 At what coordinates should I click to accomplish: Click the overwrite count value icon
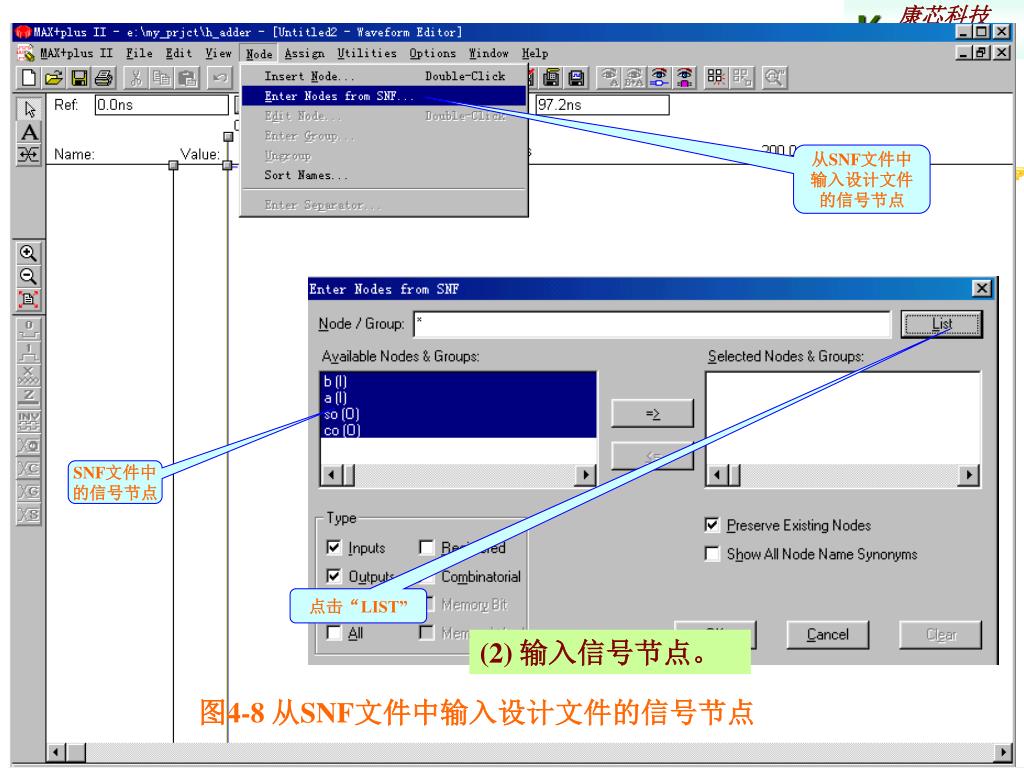click(28, 468)
